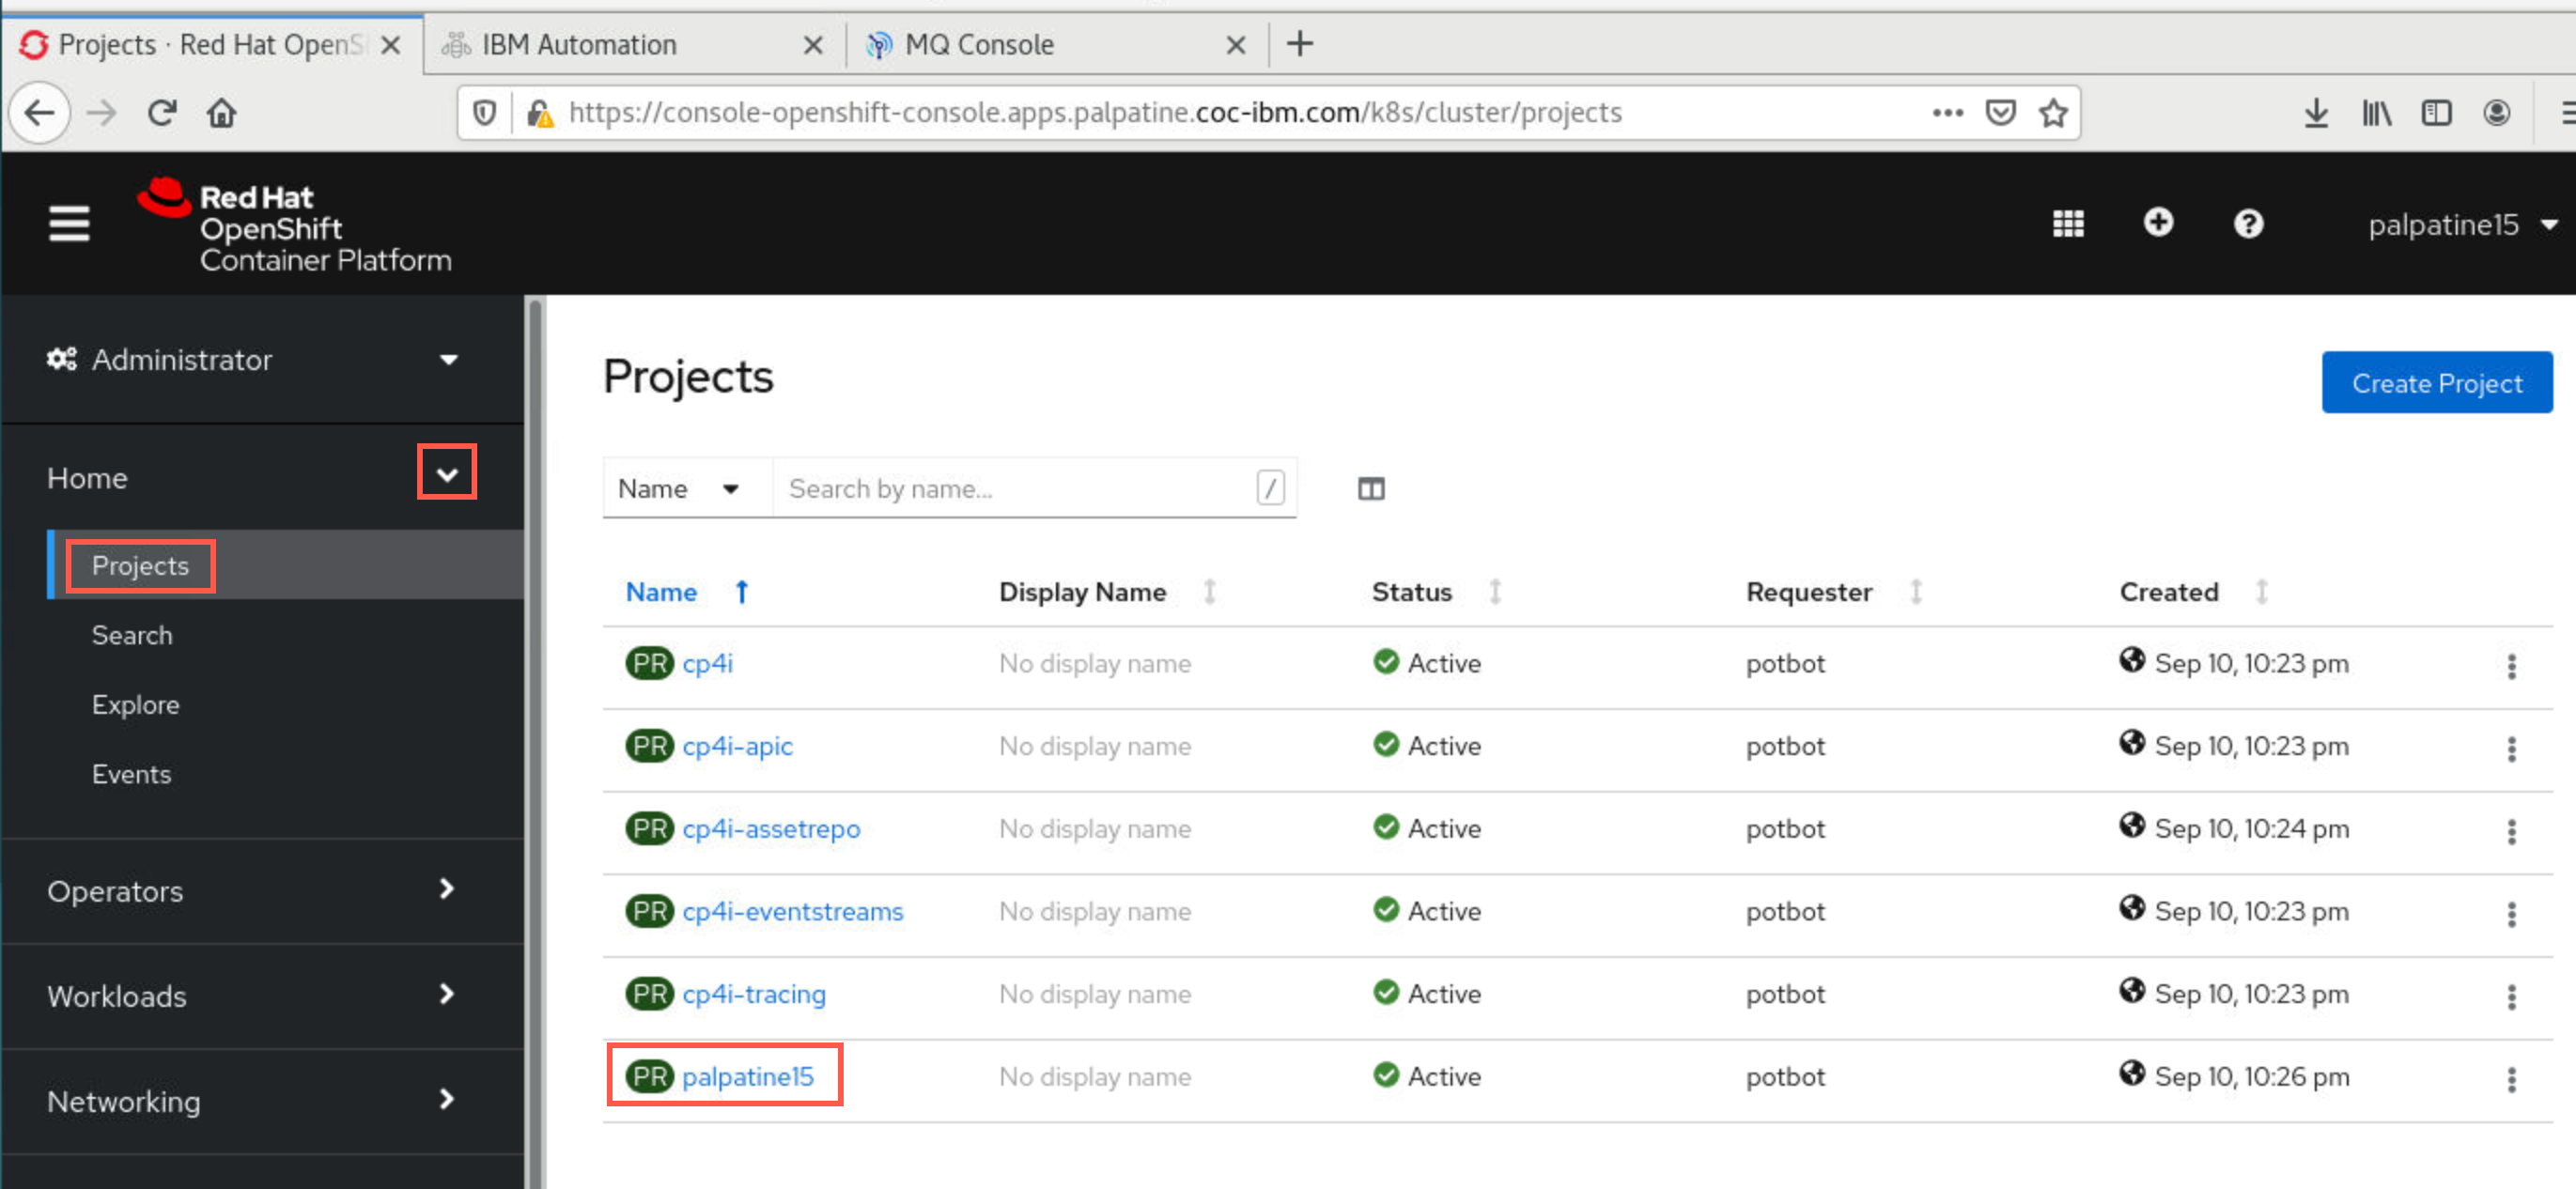Go to browser home page icon
Image resolution: width=2576 pixels, height=1189 pixels.
[x=221, y=113]
